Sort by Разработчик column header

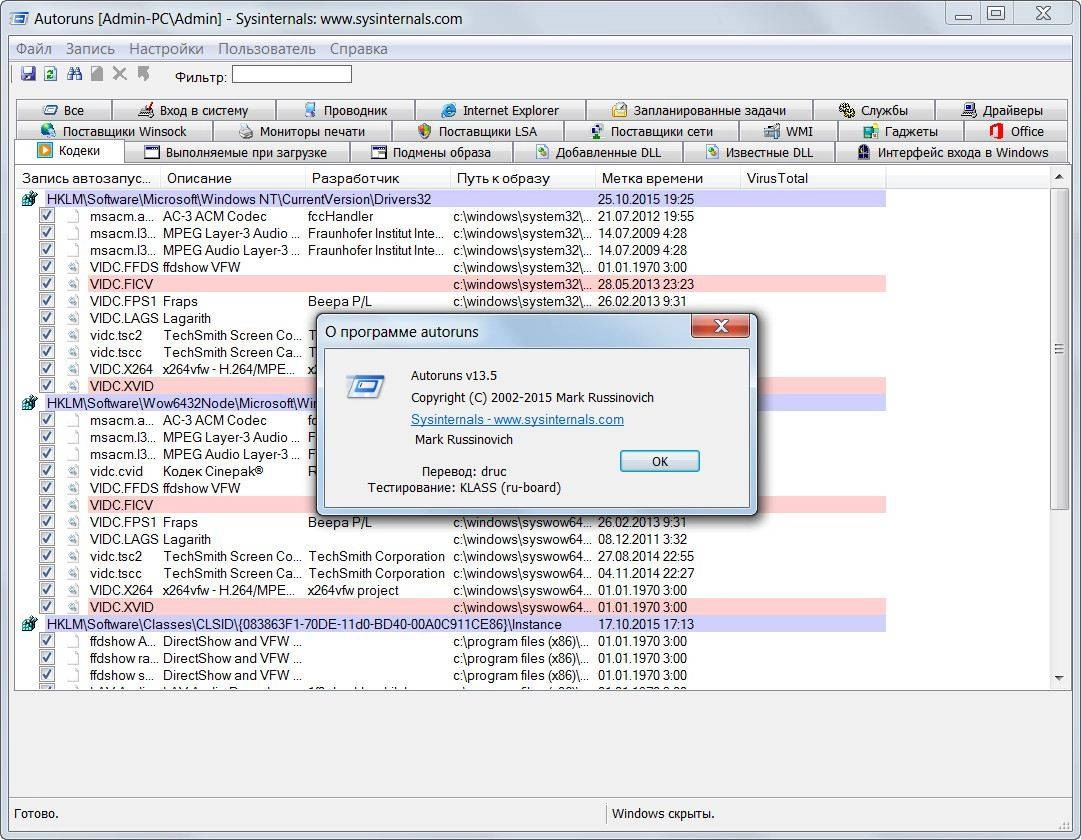(378, 179)
